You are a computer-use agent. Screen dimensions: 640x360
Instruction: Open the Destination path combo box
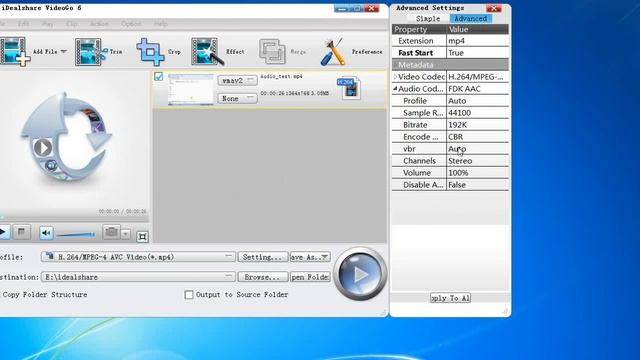click(138, 277)
